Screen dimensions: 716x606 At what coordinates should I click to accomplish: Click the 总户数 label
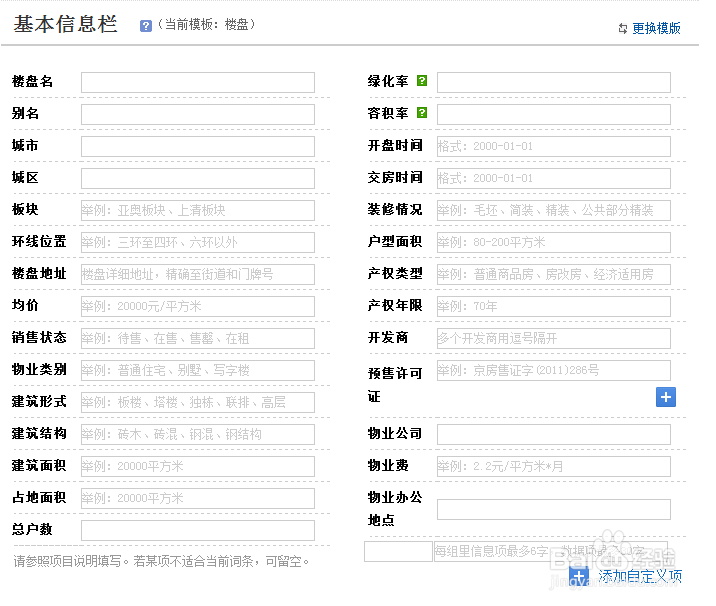(x=32, y=529)
